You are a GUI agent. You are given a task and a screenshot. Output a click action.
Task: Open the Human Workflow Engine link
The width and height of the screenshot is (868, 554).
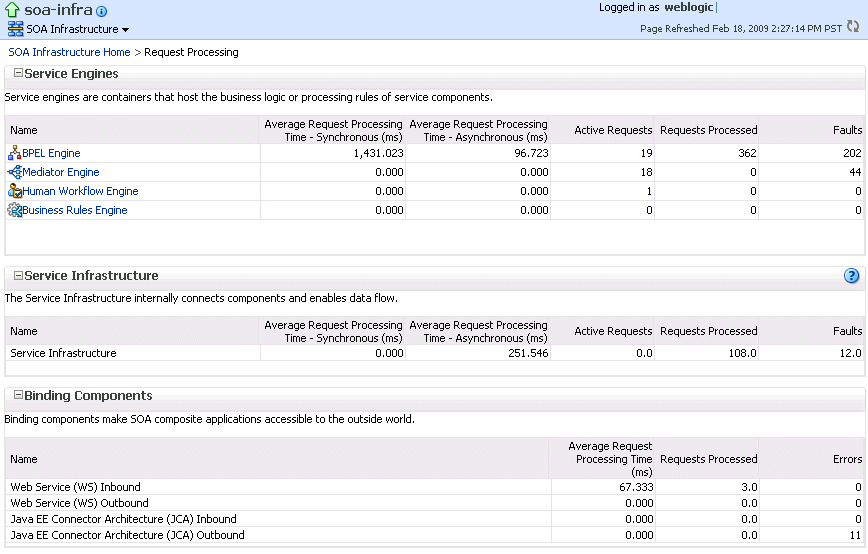coord(80,191)
